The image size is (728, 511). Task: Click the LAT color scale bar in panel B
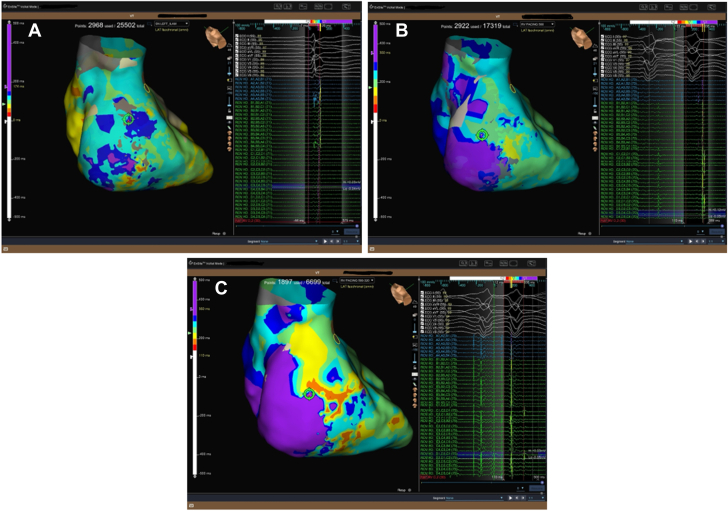[x=375, y=121]
